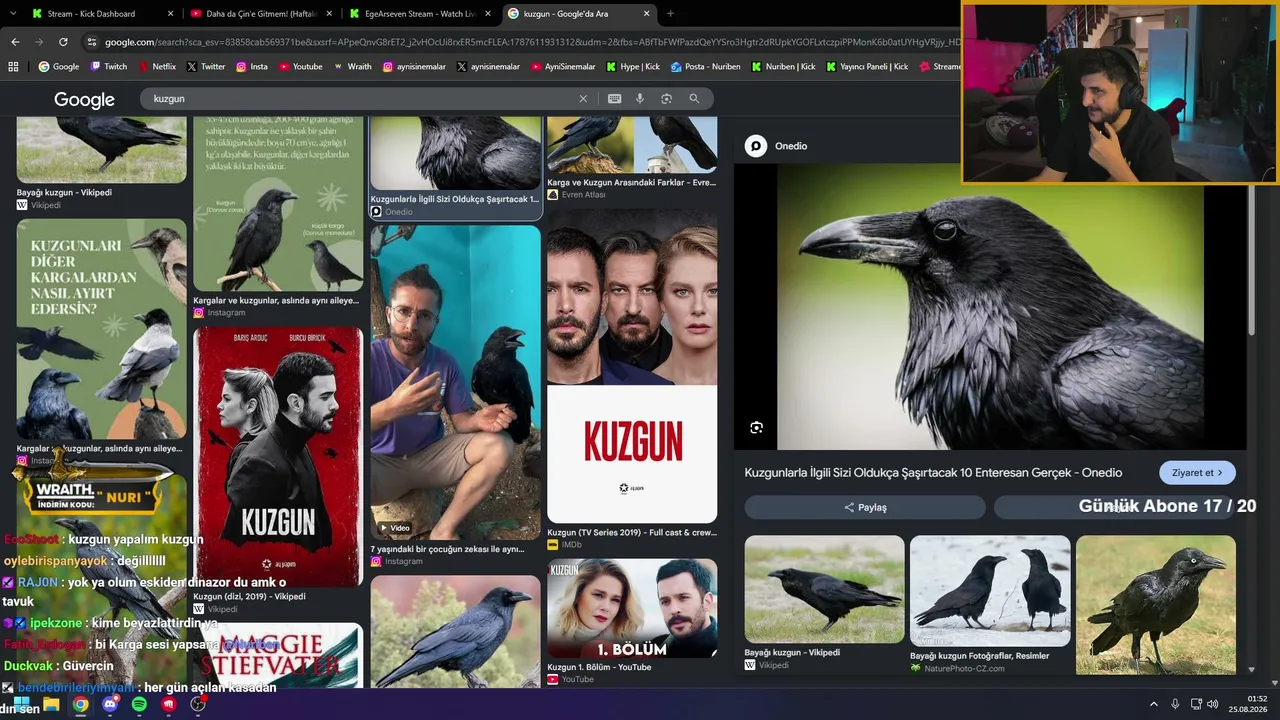Image resolution: width=1280 pixels, height=720 pixels.
Task: Open File Explorer from the taskbar
Action: [x=51, y=704]
